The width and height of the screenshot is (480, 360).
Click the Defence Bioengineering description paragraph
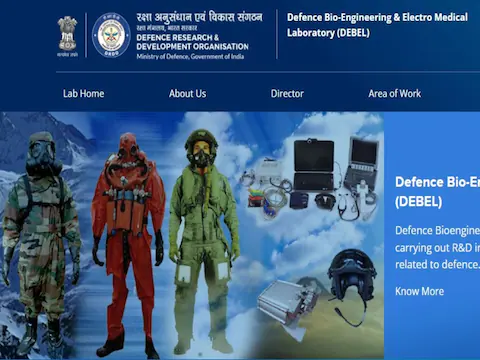[x=437, y=248]
